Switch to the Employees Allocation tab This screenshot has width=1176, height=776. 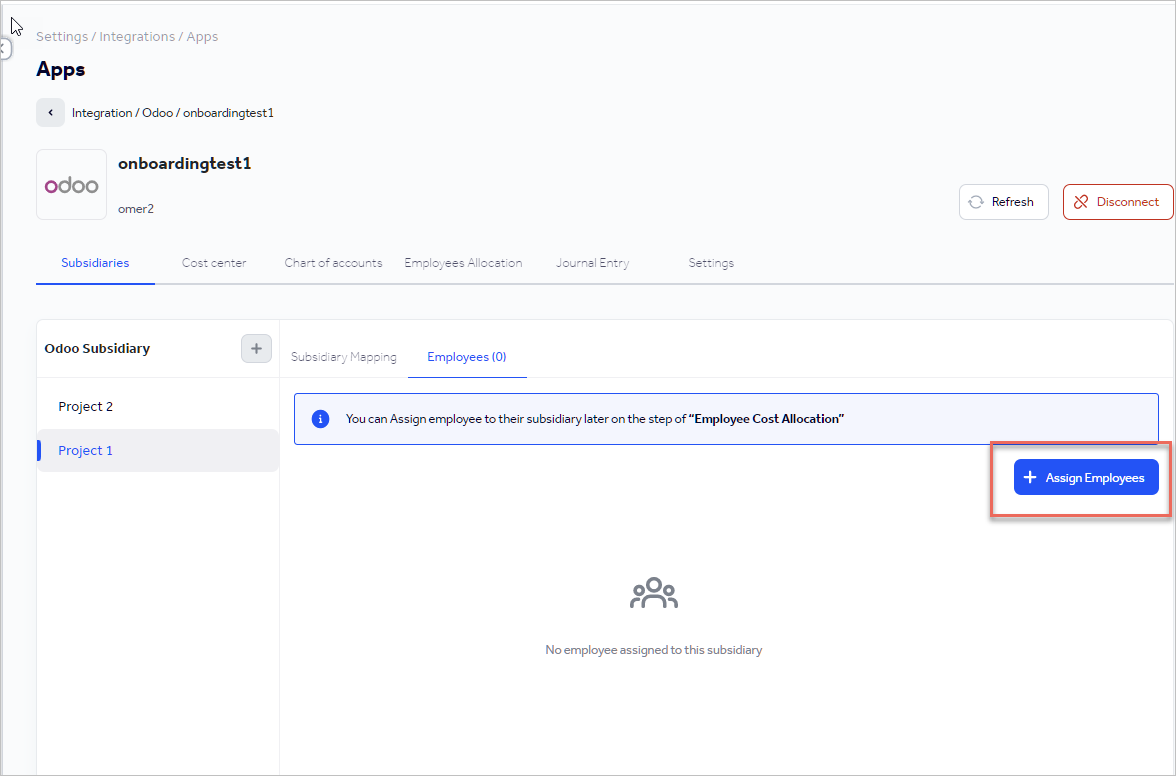(463, 262)
